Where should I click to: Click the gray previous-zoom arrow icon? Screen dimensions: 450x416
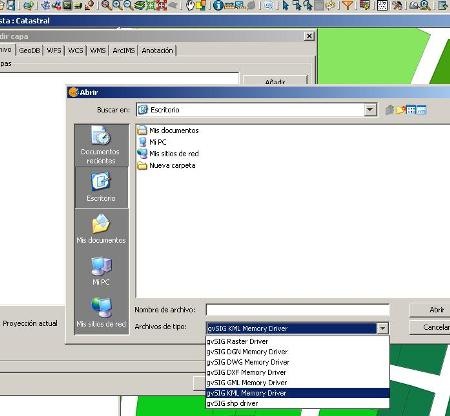[172, 5]
